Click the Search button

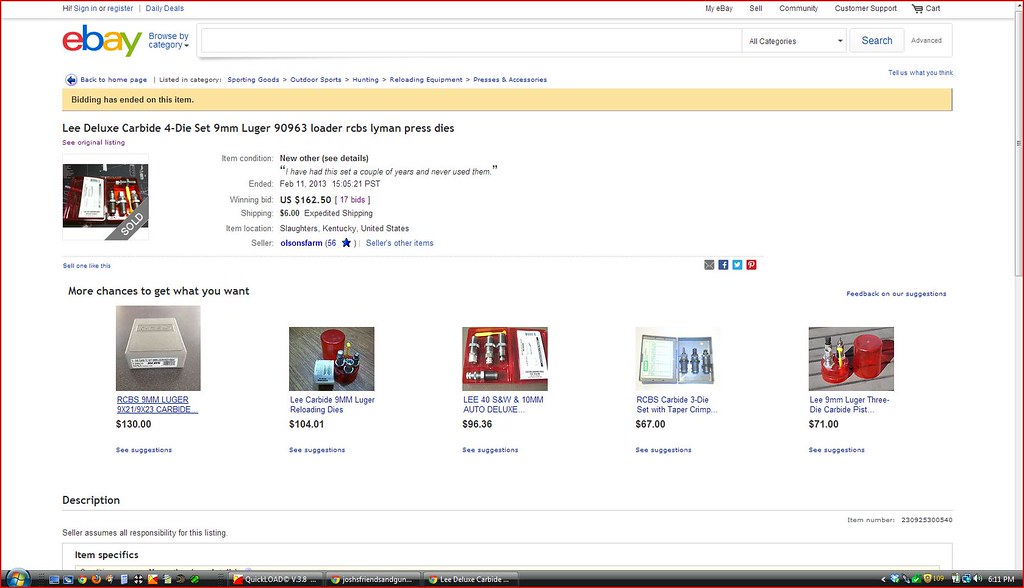pyautogui.click(x=876, y=41)
